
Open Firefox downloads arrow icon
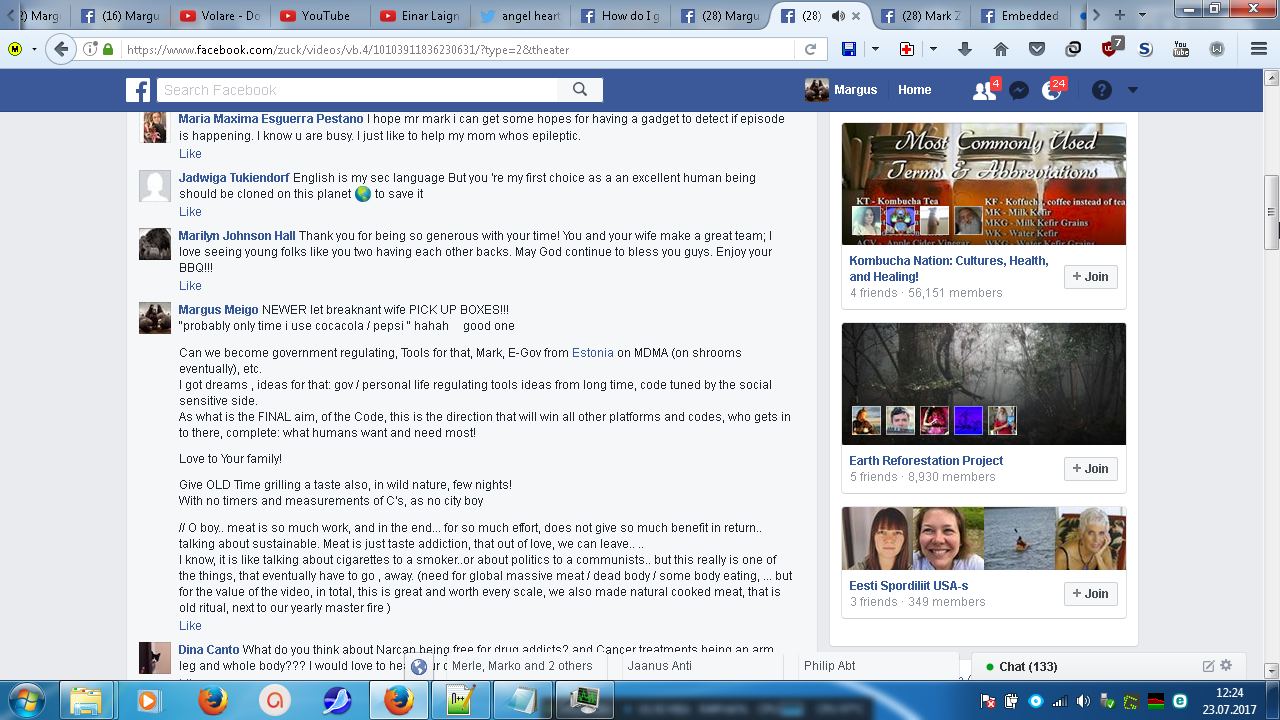click(965, 49)
